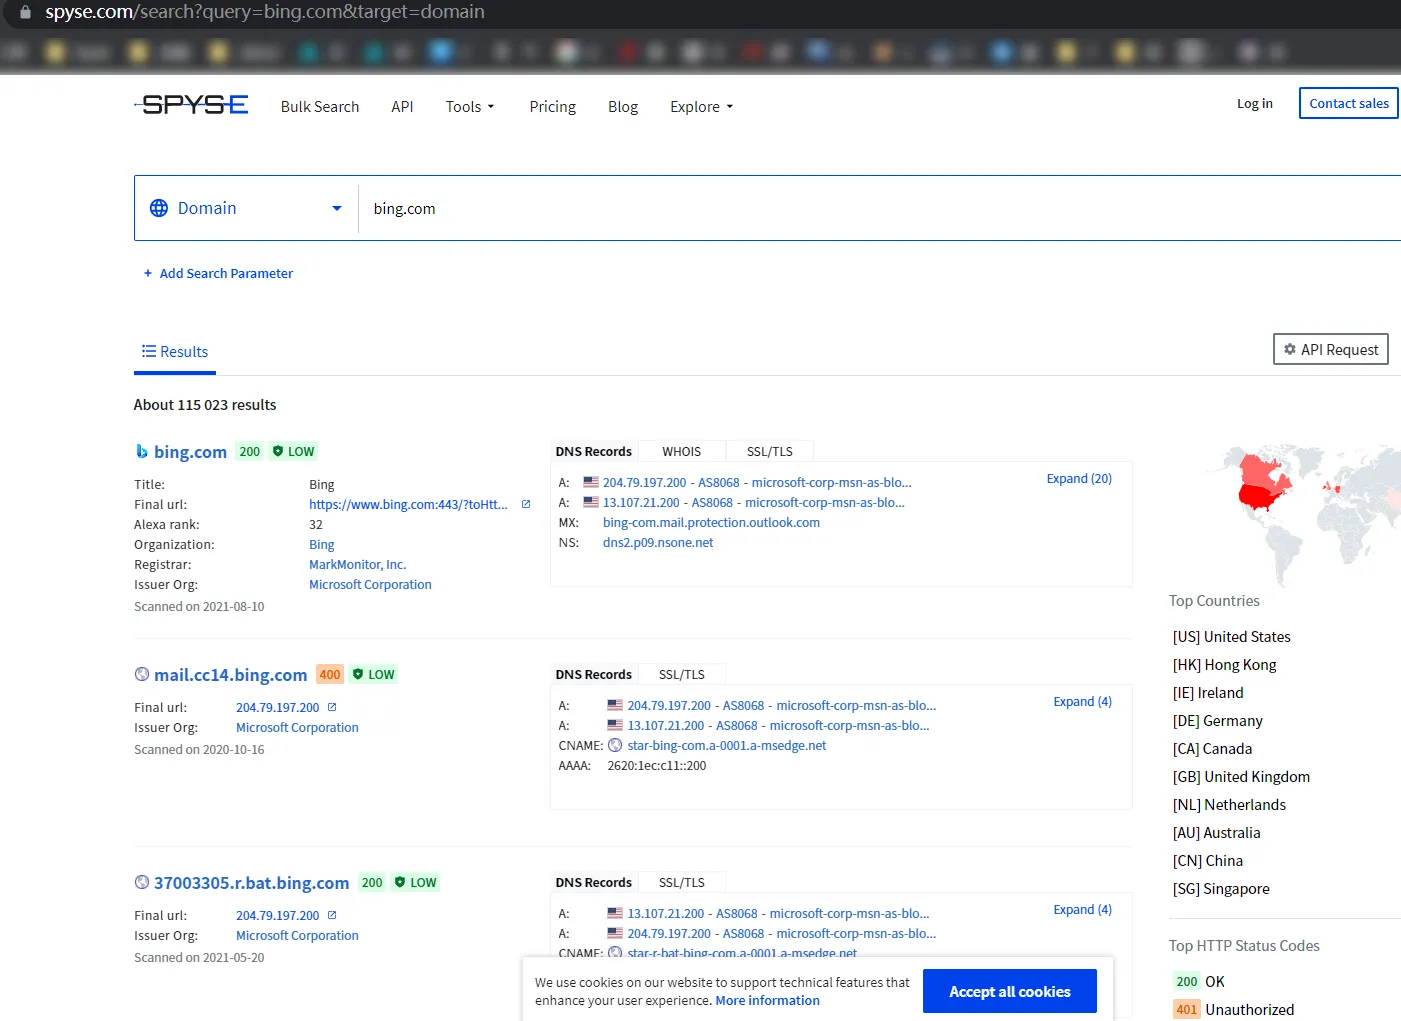This screenshot has height=1021, width=1401.
Task: Open the Domain search type dropdown
Action: coord(246,208)
